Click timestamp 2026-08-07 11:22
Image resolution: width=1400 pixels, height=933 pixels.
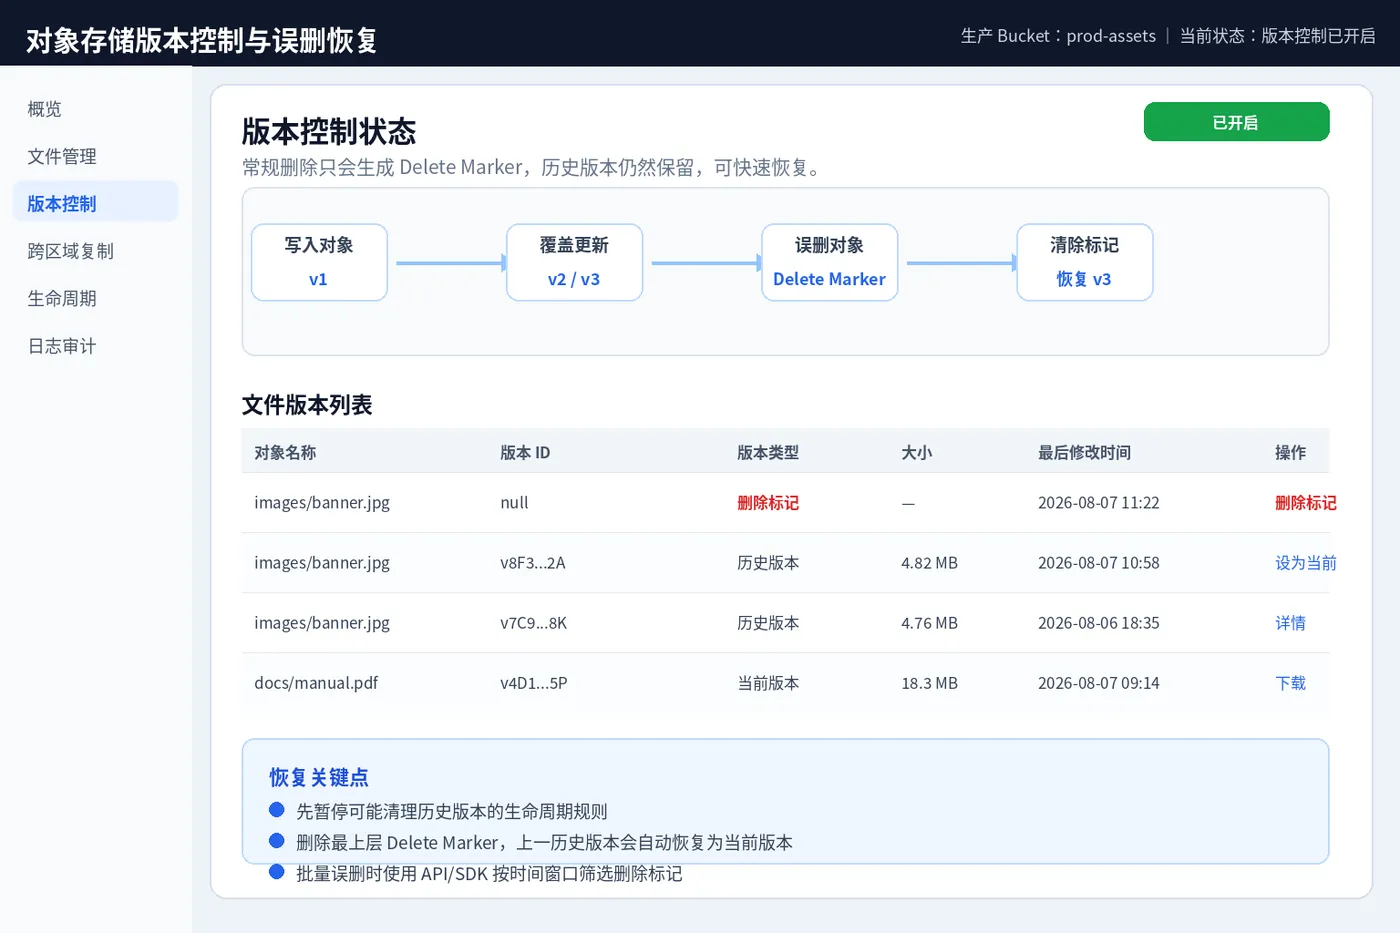tap(1098, 503)
